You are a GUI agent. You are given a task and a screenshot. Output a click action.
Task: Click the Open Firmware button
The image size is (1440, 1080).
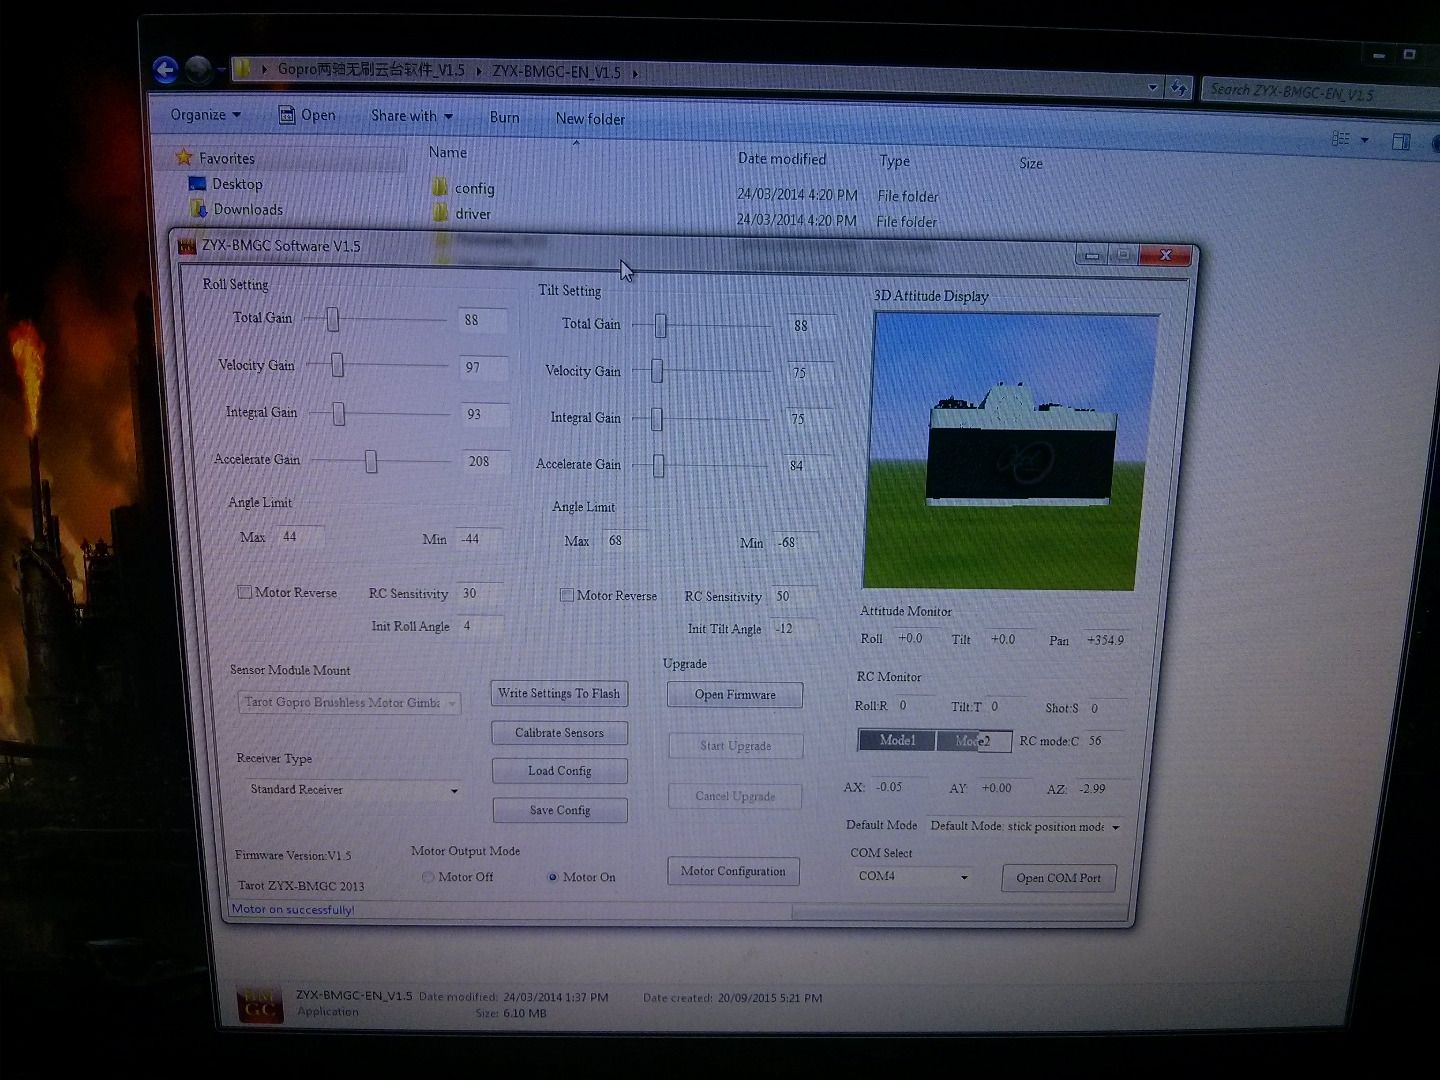(735, 695)
